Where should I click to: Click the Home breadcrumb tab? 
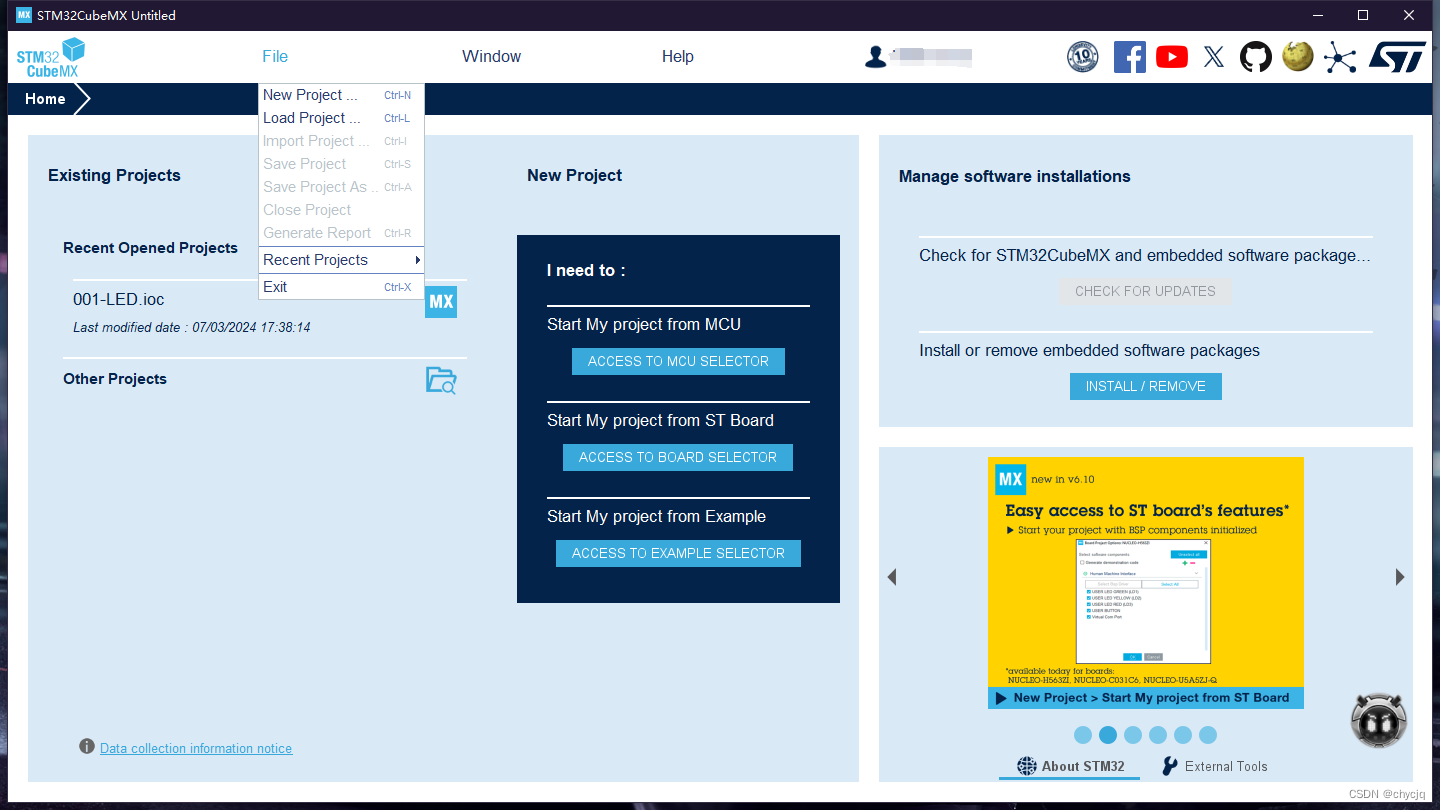[46, 99]
